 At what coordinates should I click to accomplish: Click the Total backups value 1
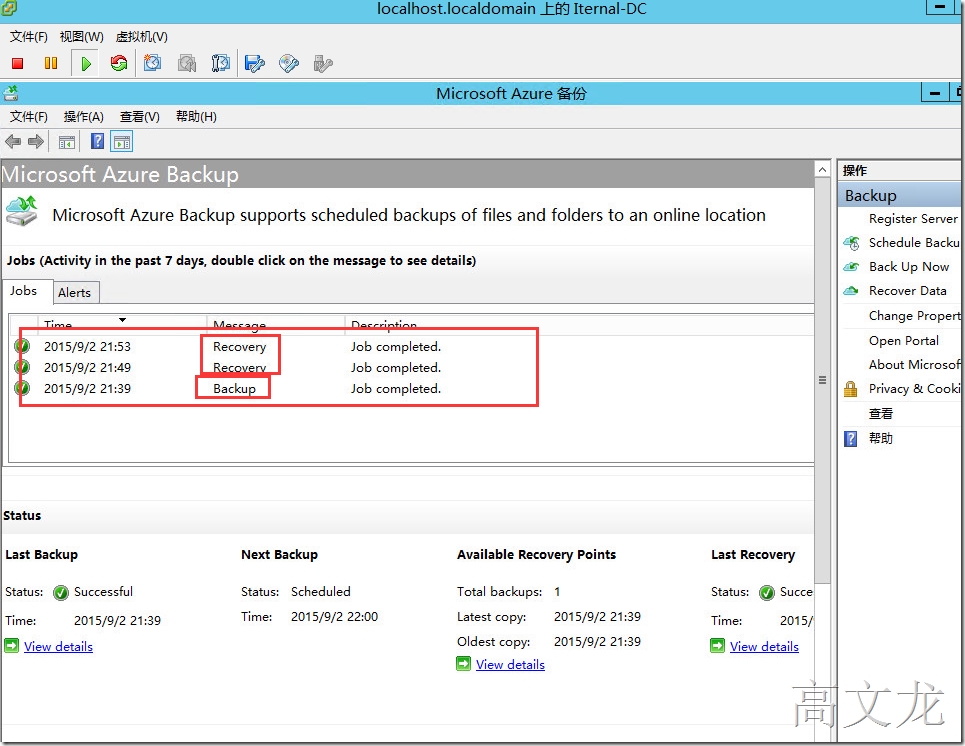pos(557,592)
